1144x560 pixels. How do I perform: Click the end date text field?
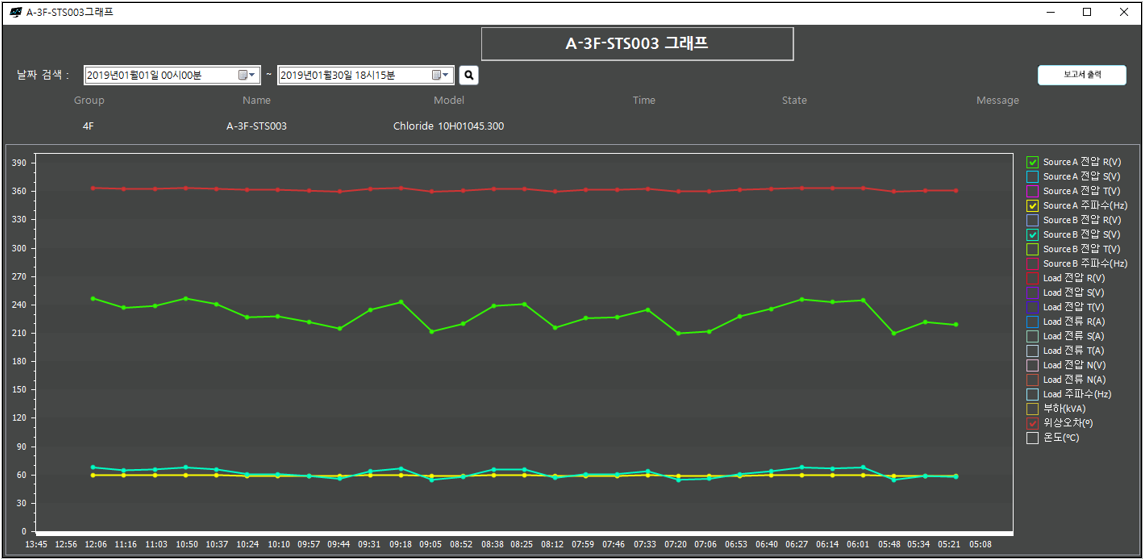(x=352, y=75)
